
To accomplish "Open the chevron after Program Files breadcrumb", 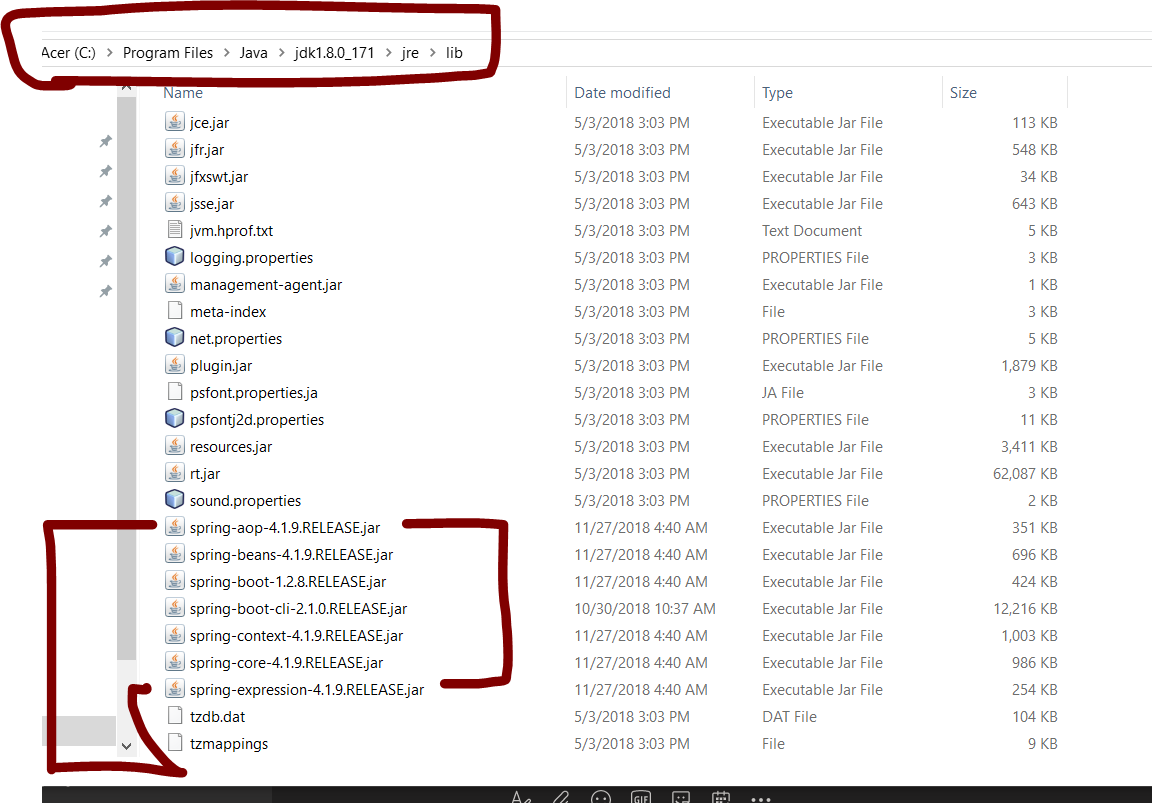I will pos(226,53).
